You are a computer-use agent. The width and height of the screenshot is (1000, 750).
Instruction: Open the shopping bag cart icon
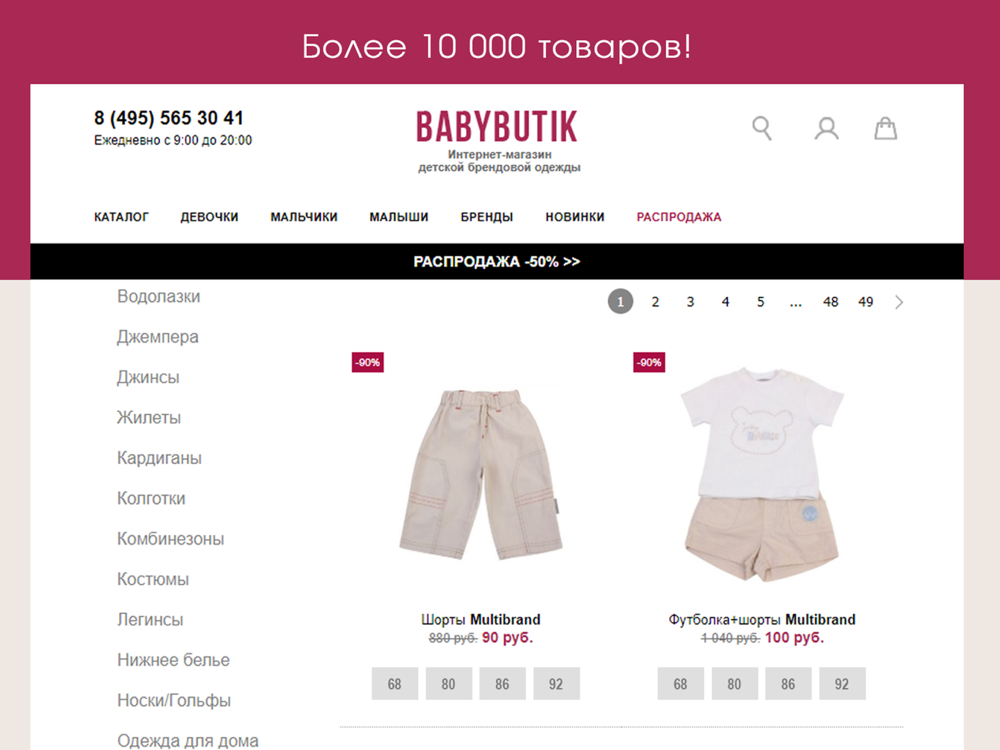click(x=885, y=128)
